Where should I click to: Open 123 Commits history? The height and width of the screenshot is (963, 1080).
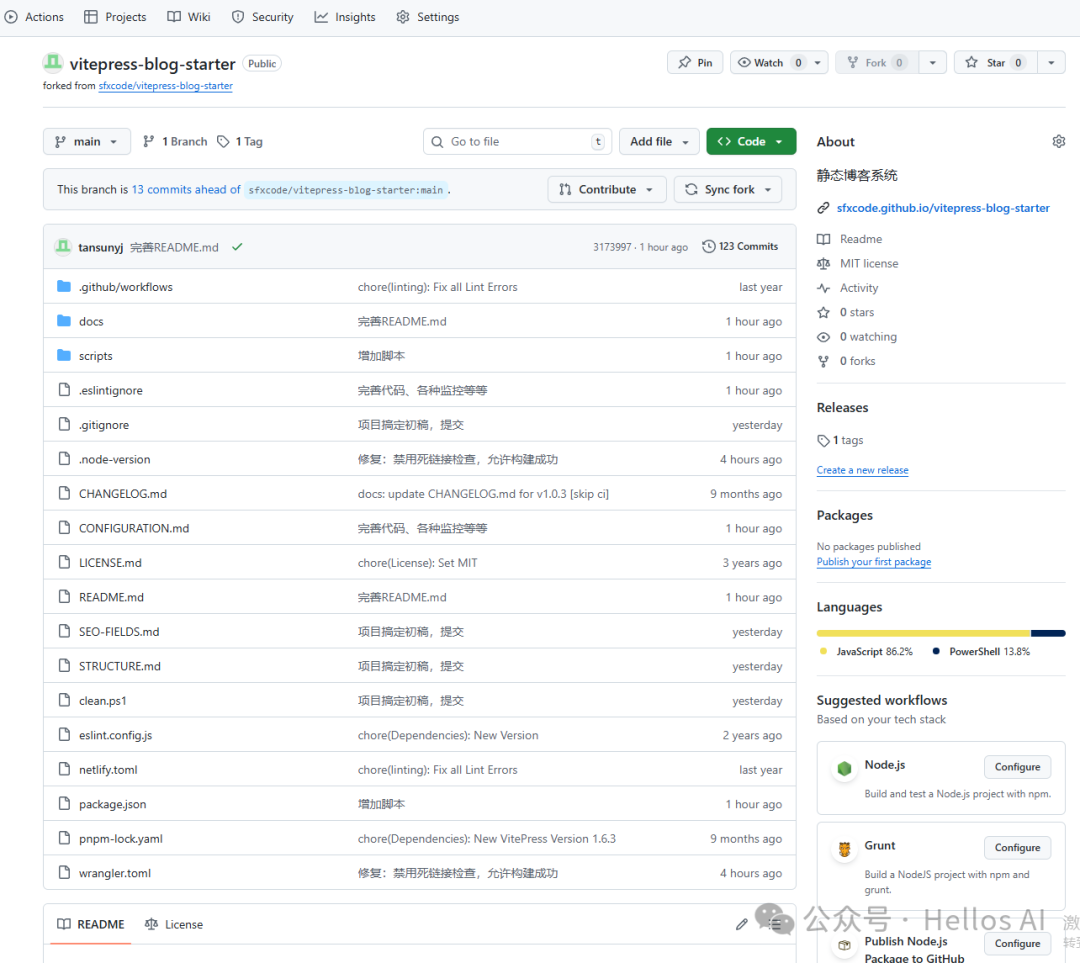pos(740,246)
